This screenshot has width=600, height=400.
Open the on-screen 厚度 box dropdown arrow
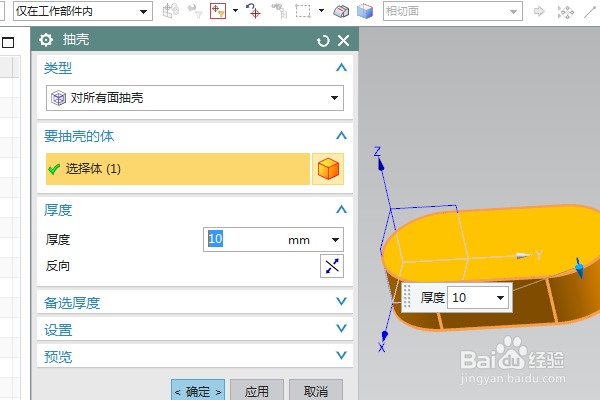[501, 298]
